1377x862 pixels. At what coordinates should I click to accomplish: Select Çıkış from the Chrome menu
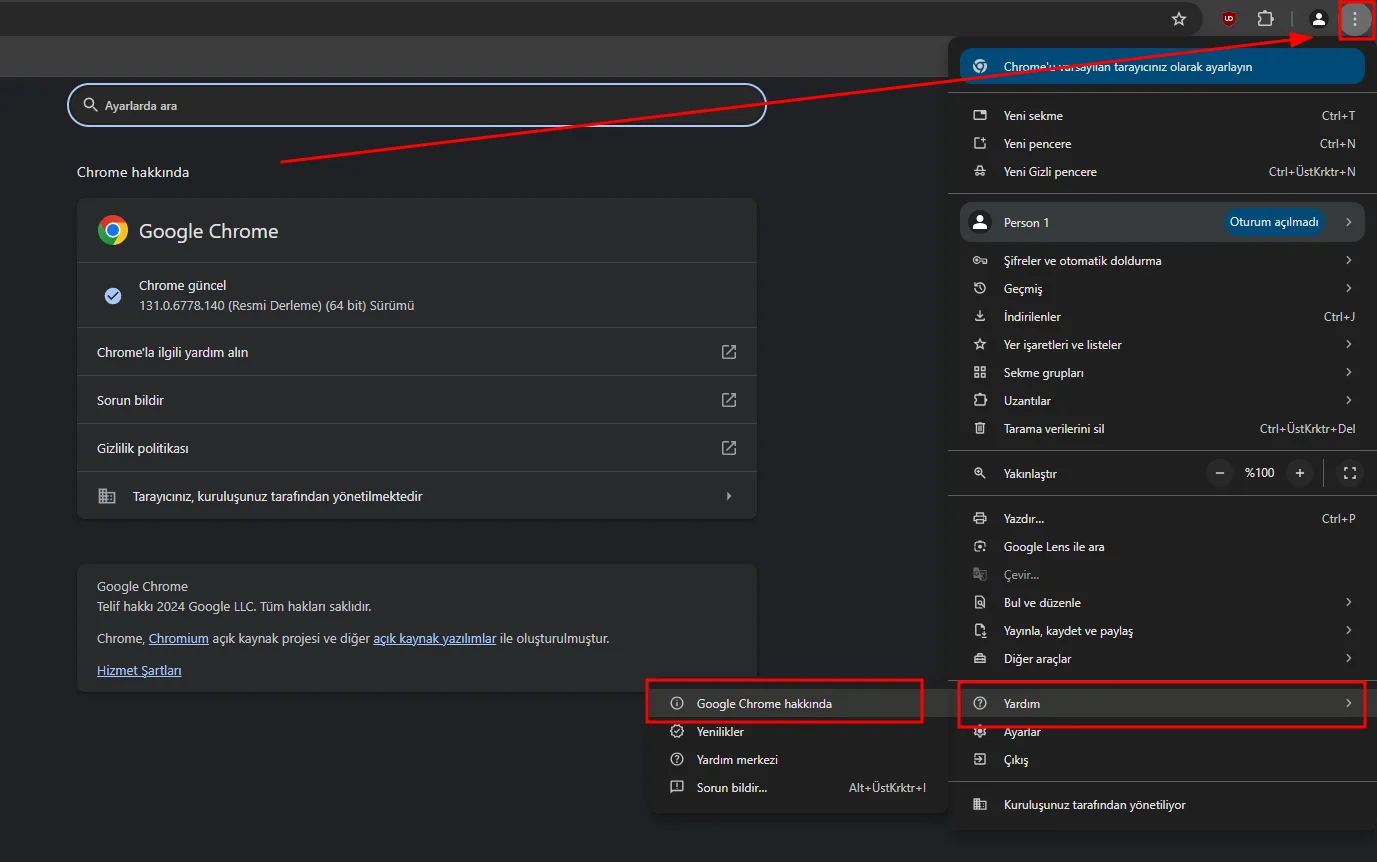[x=1163, y=760]
